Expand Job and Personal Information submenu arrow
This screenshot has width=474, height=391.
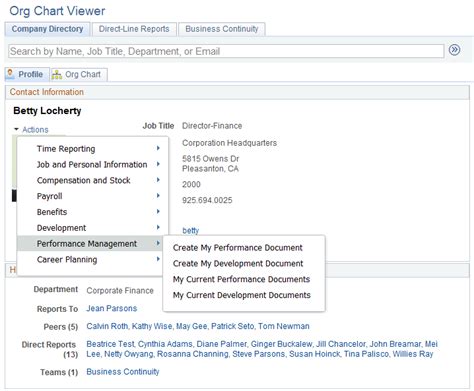pyautogui.click(x=158, y=164)
